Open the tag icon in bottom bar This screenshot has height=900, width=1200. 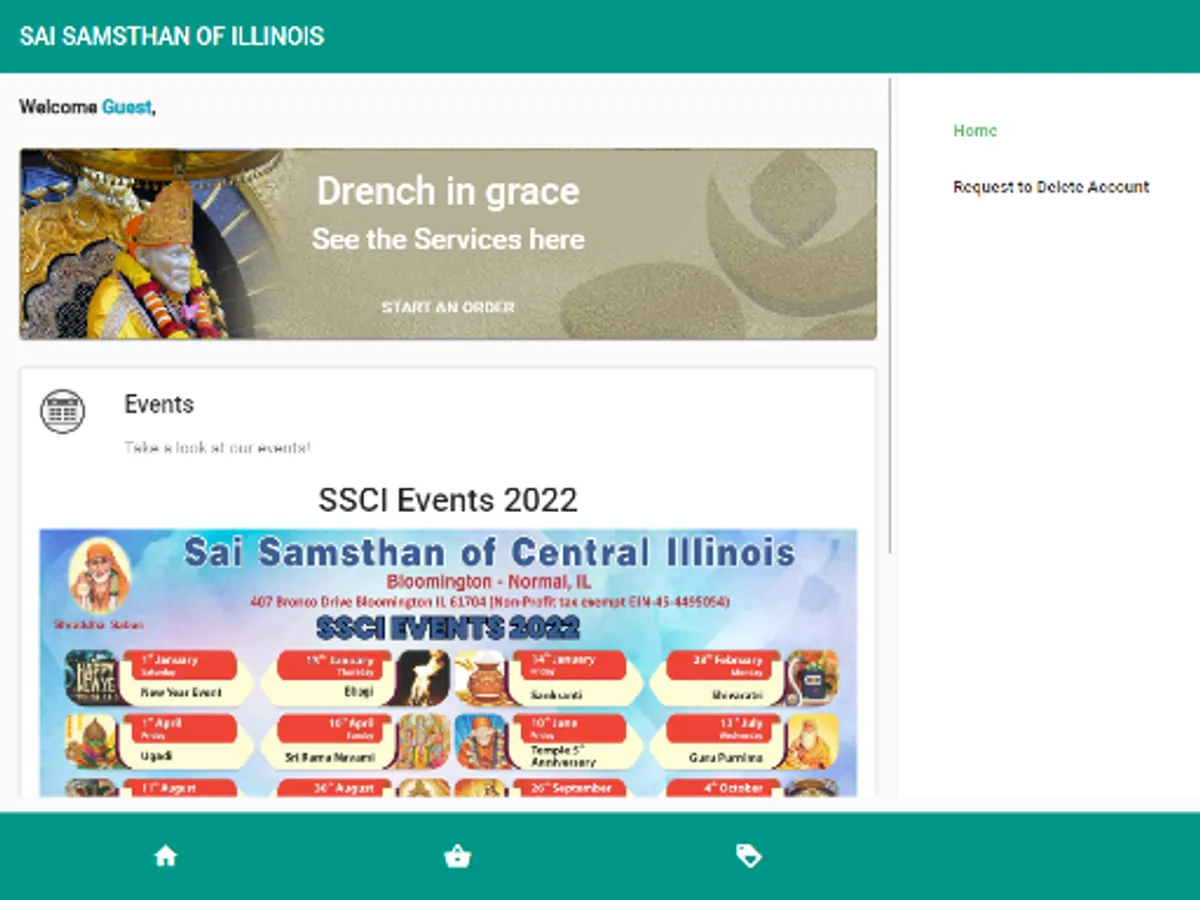pos(748,856)
